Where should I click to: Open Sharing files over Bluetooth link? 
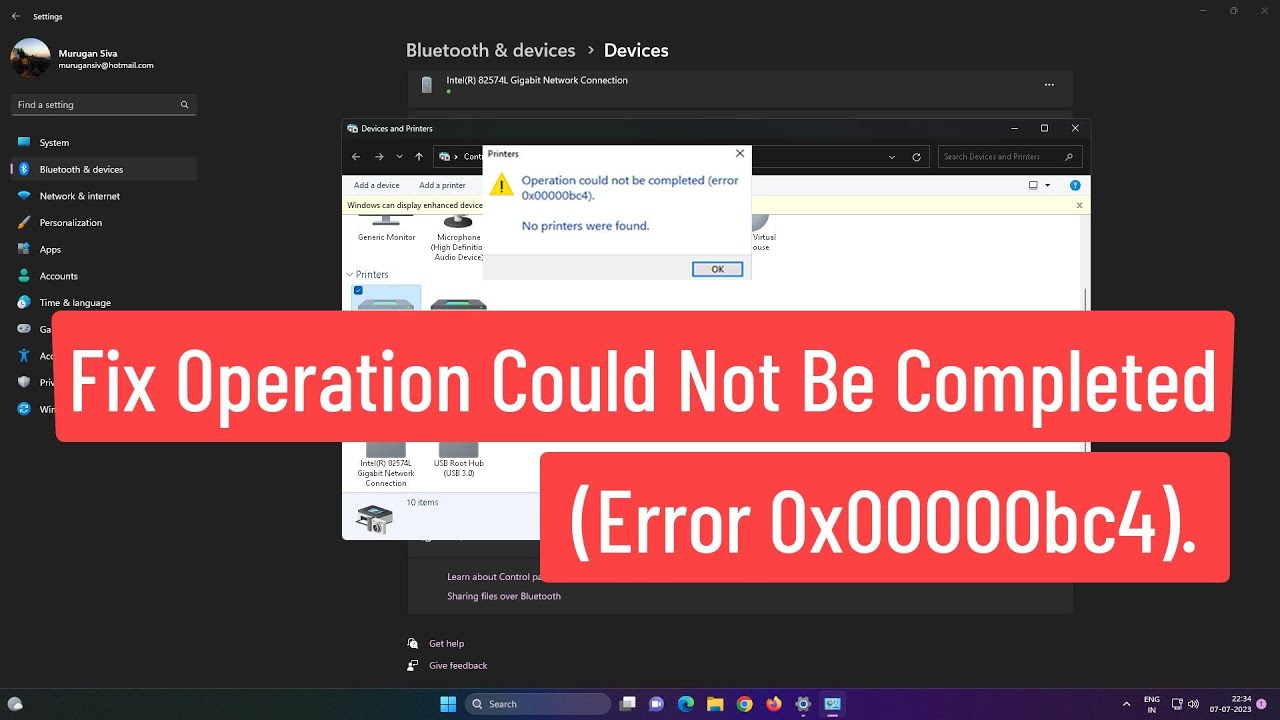(504, 596)
